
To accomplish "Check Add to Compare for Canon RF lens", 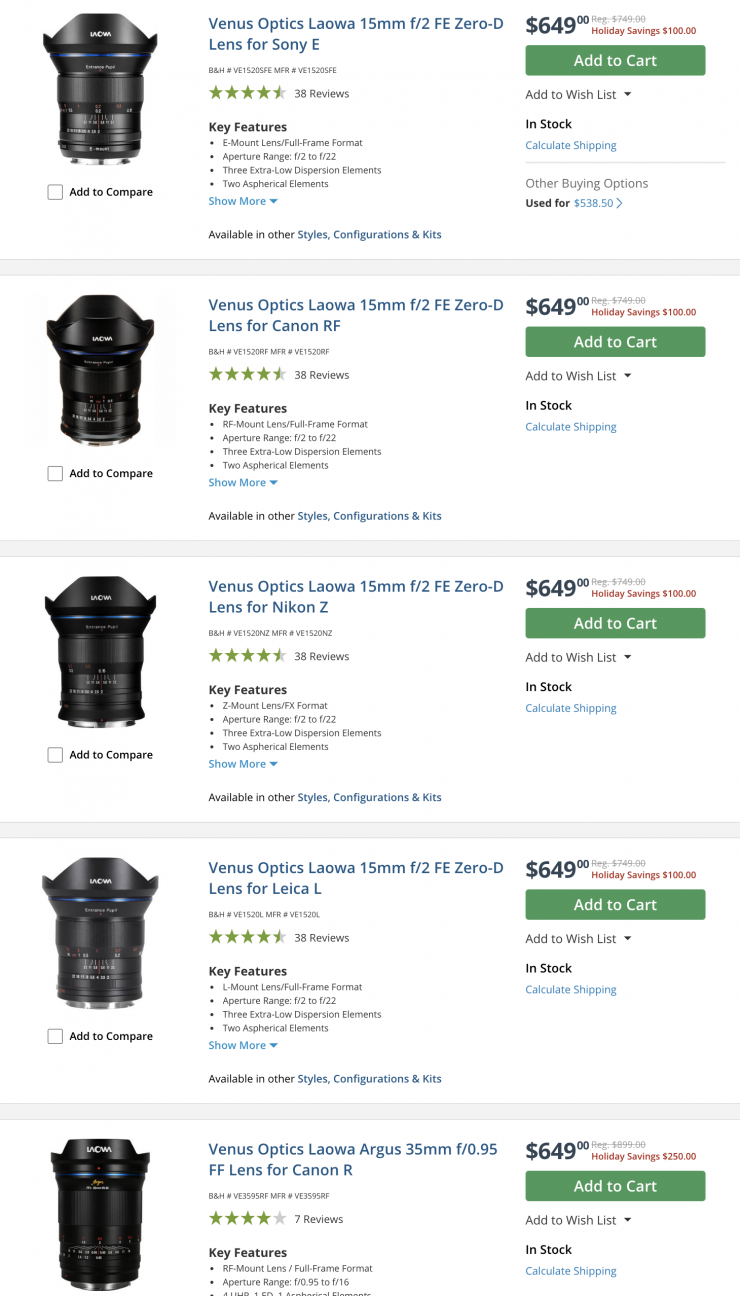I will (x=56, y=474).
